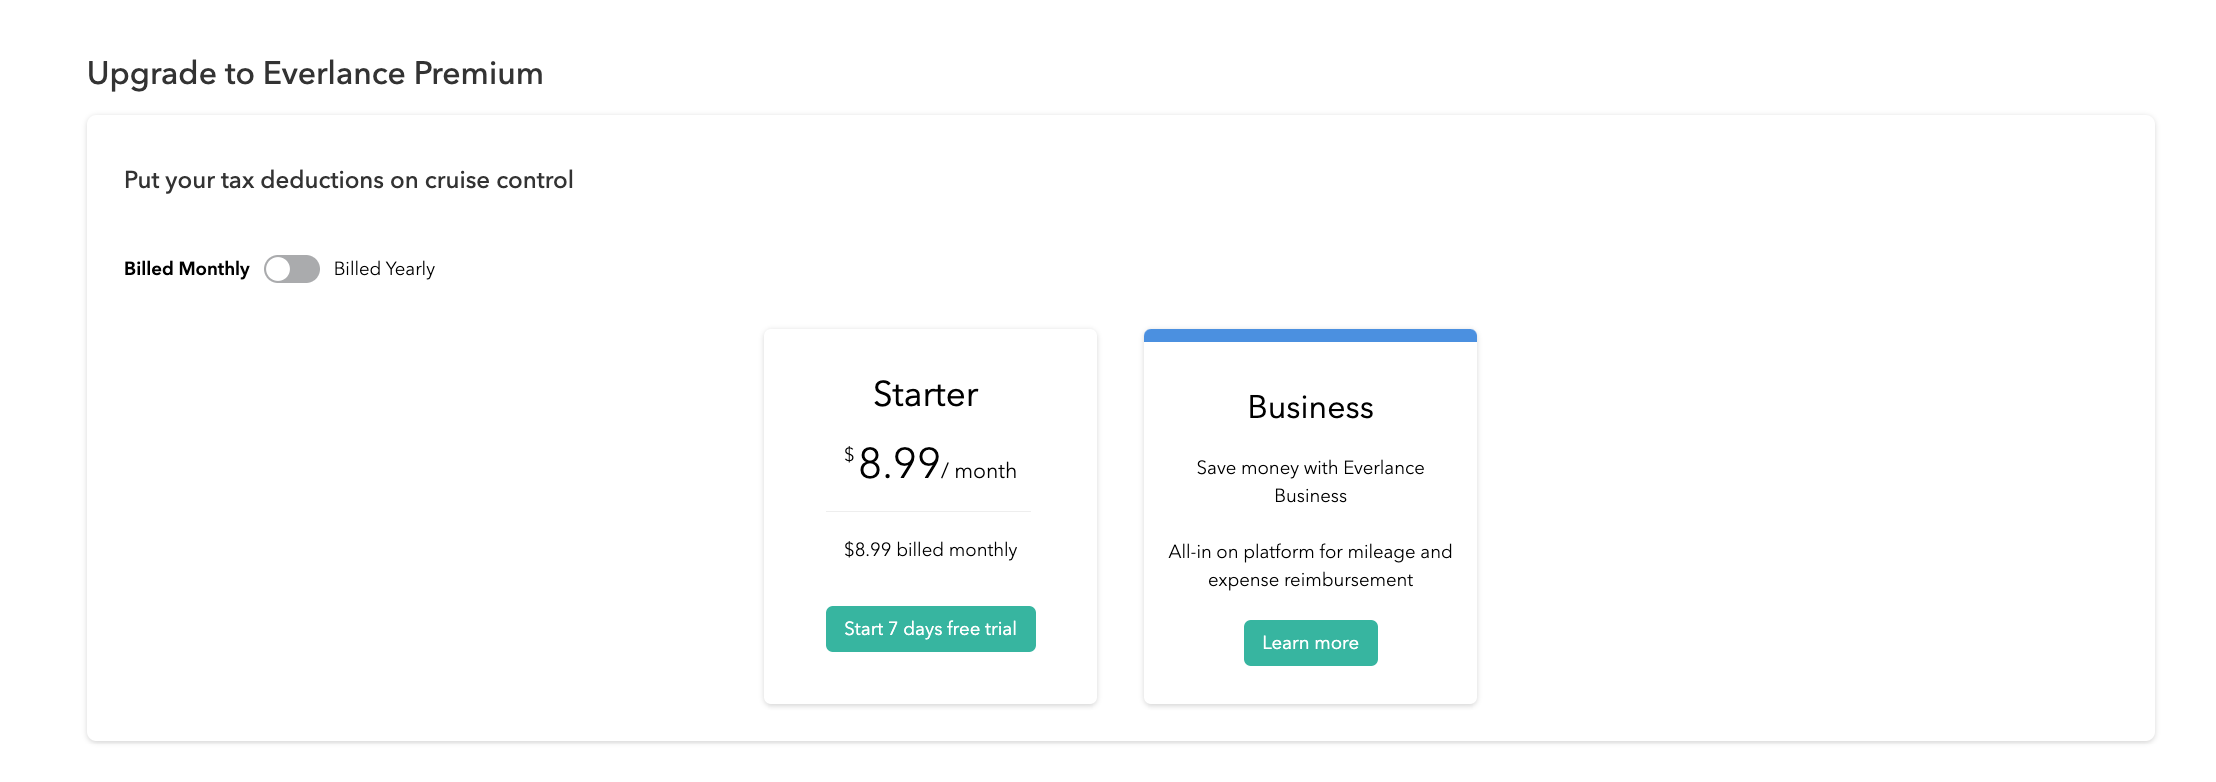Click the divider line under Starter price
The image size is (2216, 782).
coord(928,512)
